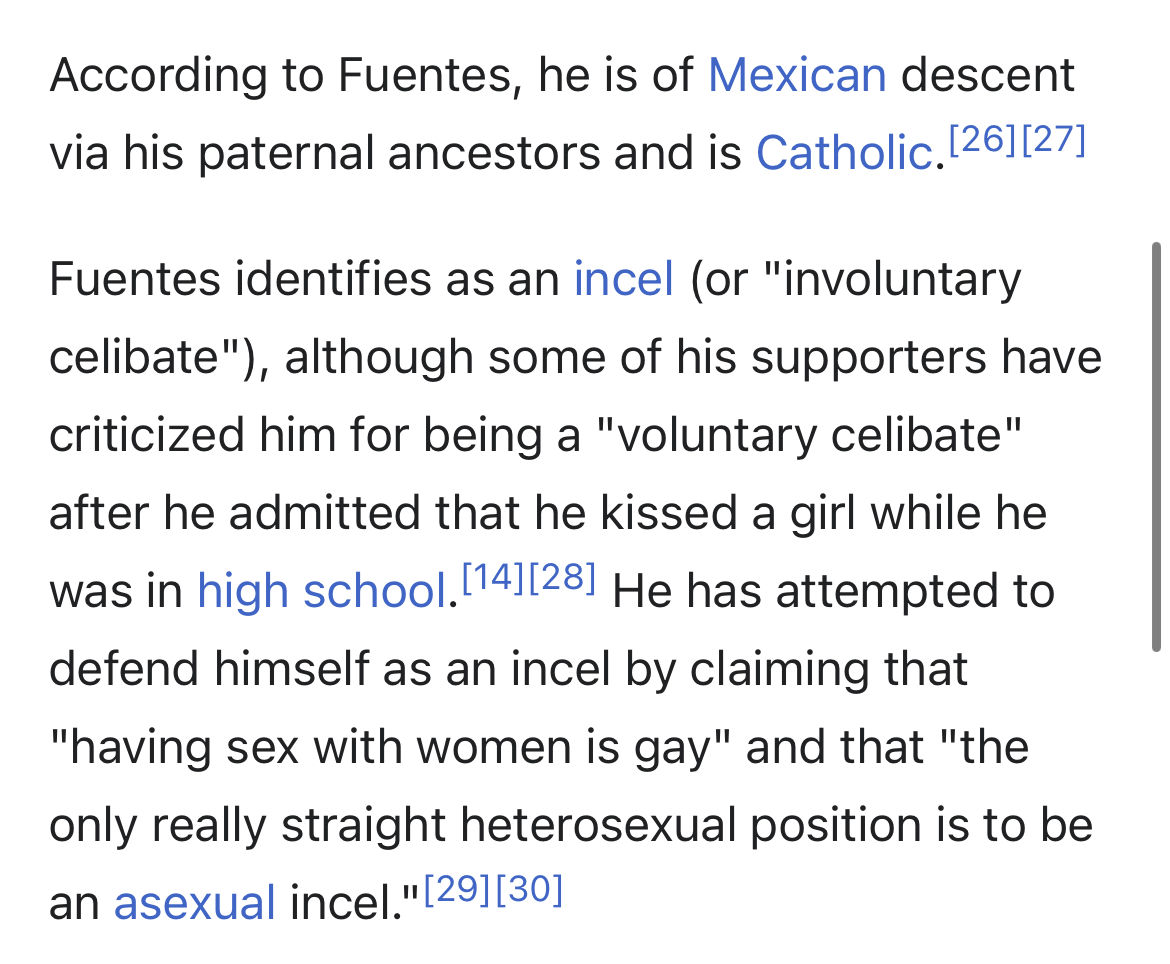Click the quoted text "involuntary

point(893,280)
